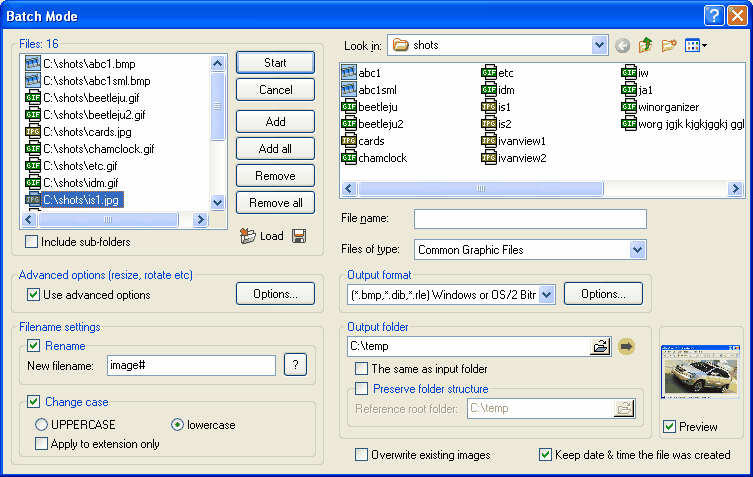The width and height of the screenshot is (753, 477).
Task: Click the back navigation arrow icon
Action: pos(623,45)
